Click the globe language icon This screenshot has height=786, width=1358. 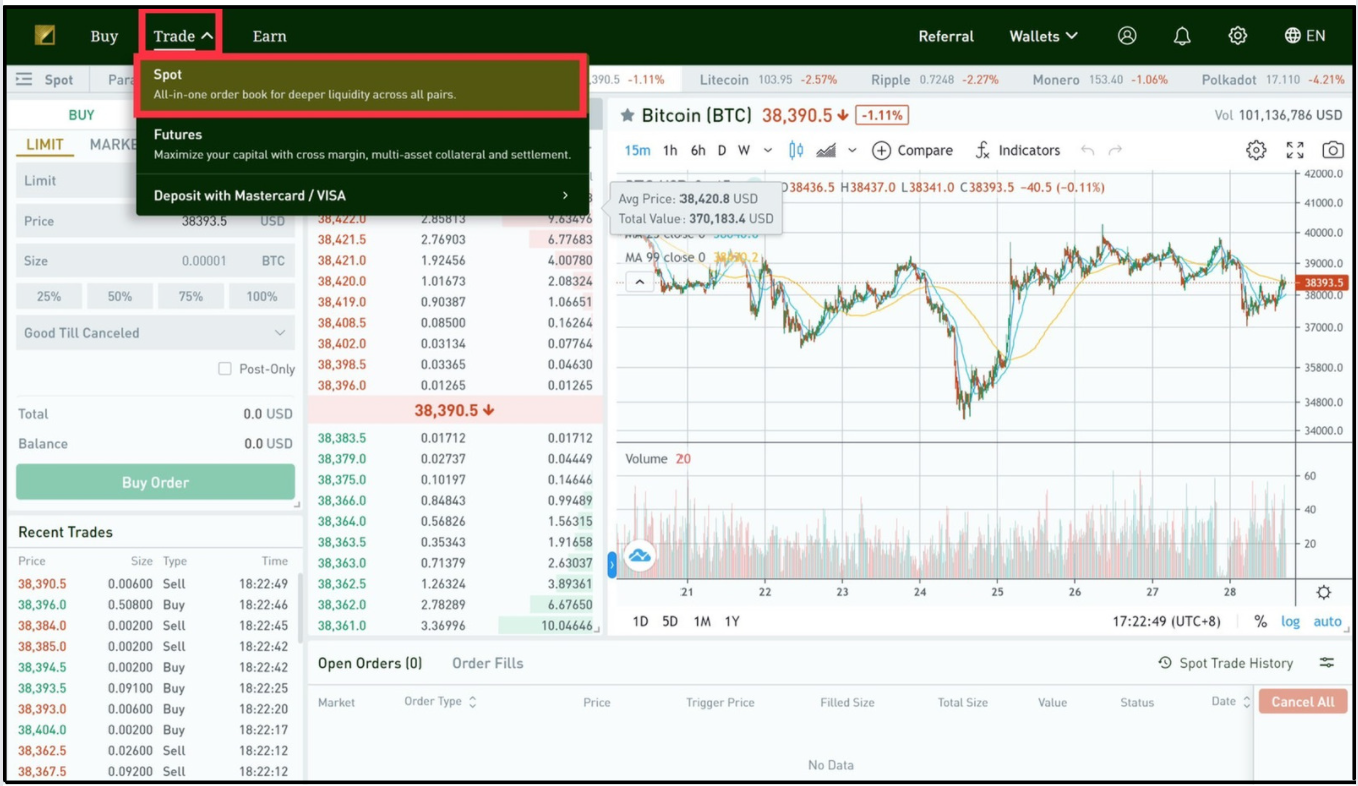click(x=1293, y=36)
